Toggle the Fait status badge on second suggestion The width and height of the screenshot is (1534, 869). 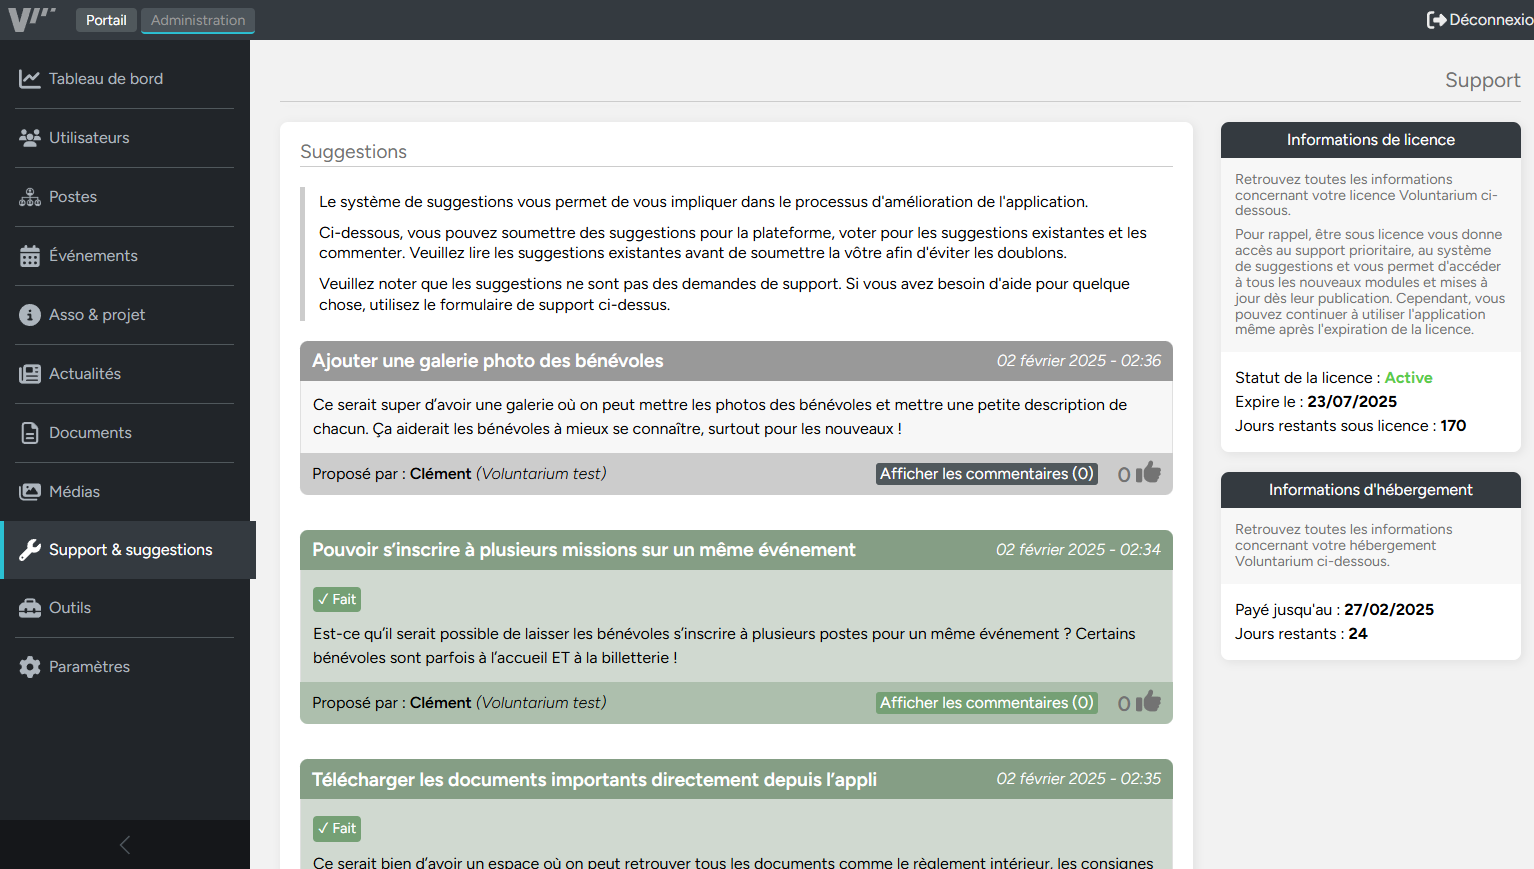[336, 598]
